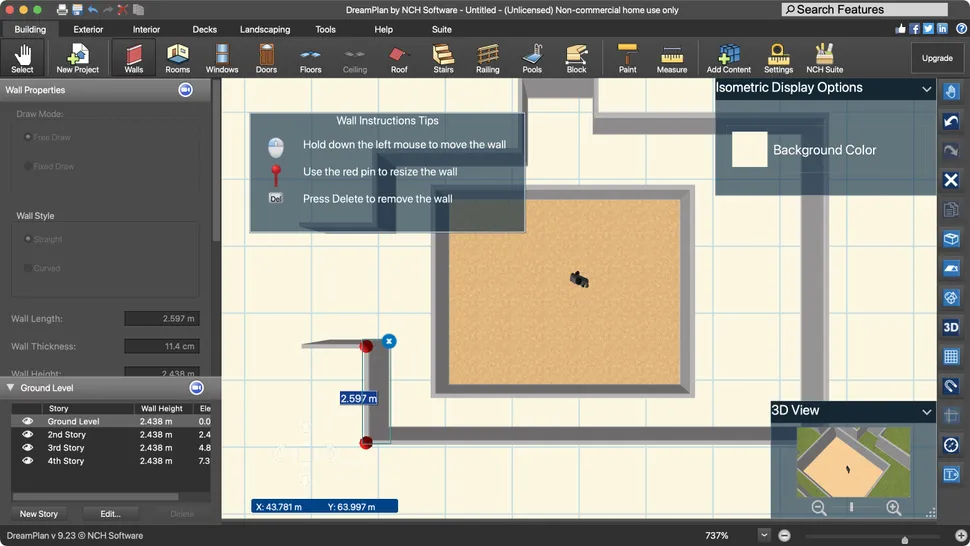This screenshot has width=970, height=546.
Task: Click the Paint tool icon
Action: [627, 58]
